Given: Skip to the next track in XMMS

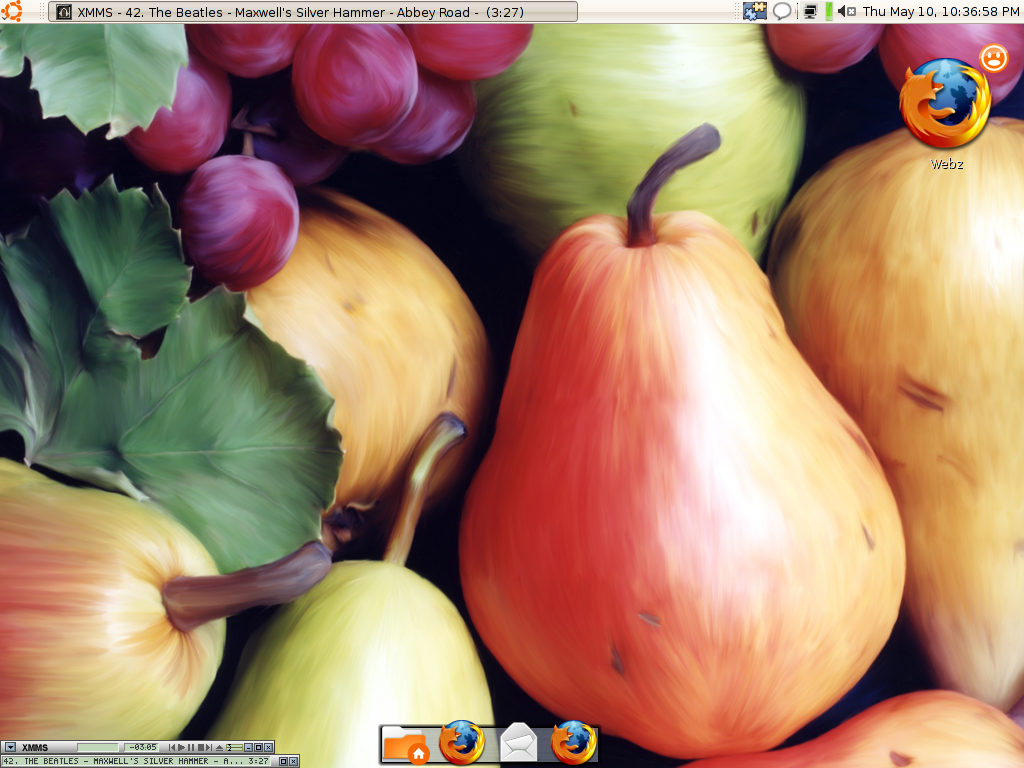Looking at the screenshot, I should pyautogui.click(x=209, y=747).
